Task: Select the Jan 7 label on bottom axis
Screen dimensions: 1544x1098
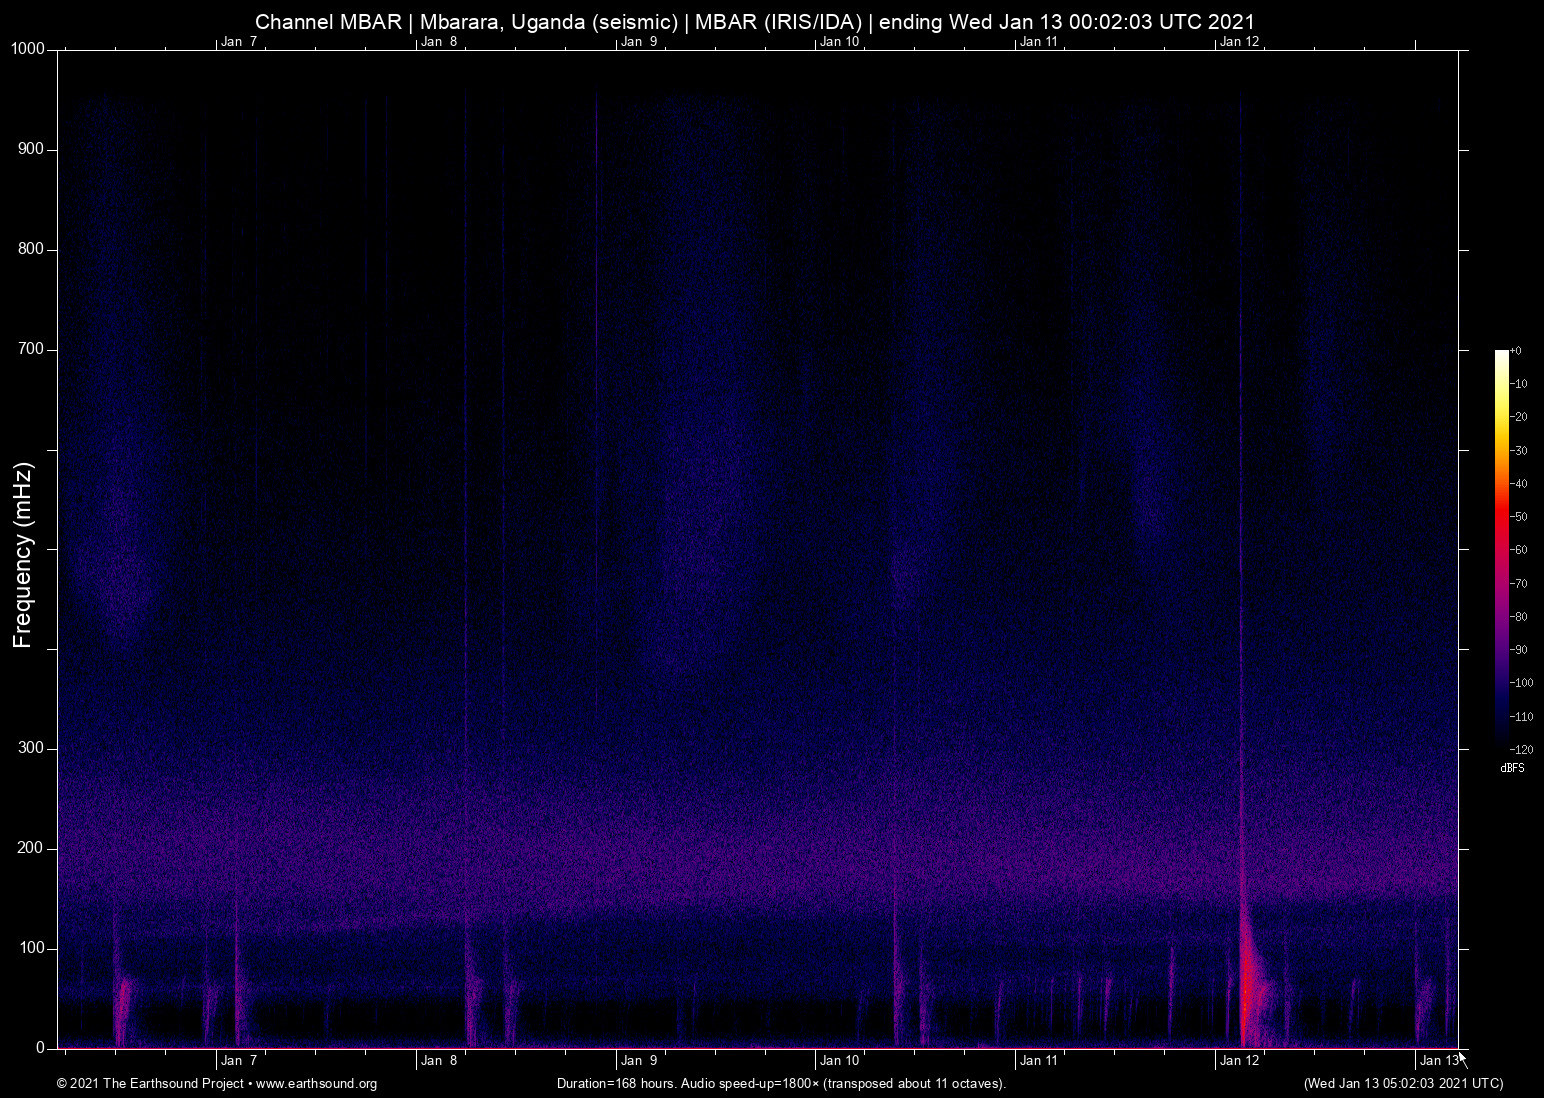Action: click(238, 1060)
